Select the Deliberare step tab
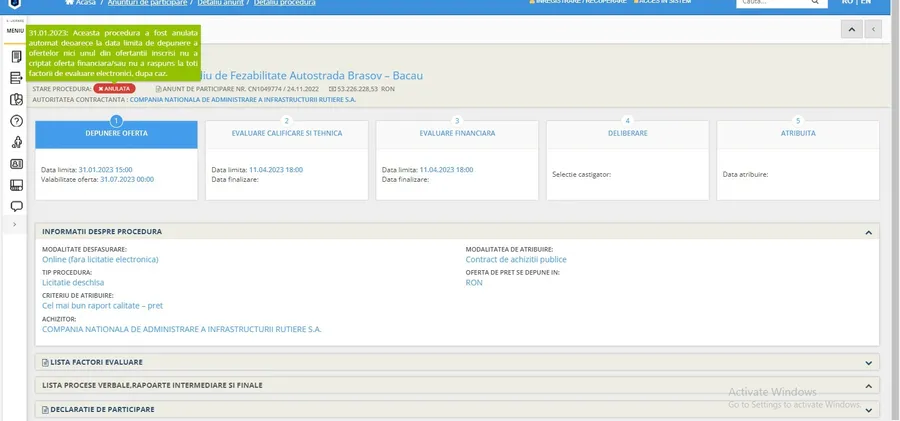The height and width of the screenshot is (421, 900). point(627,133)
